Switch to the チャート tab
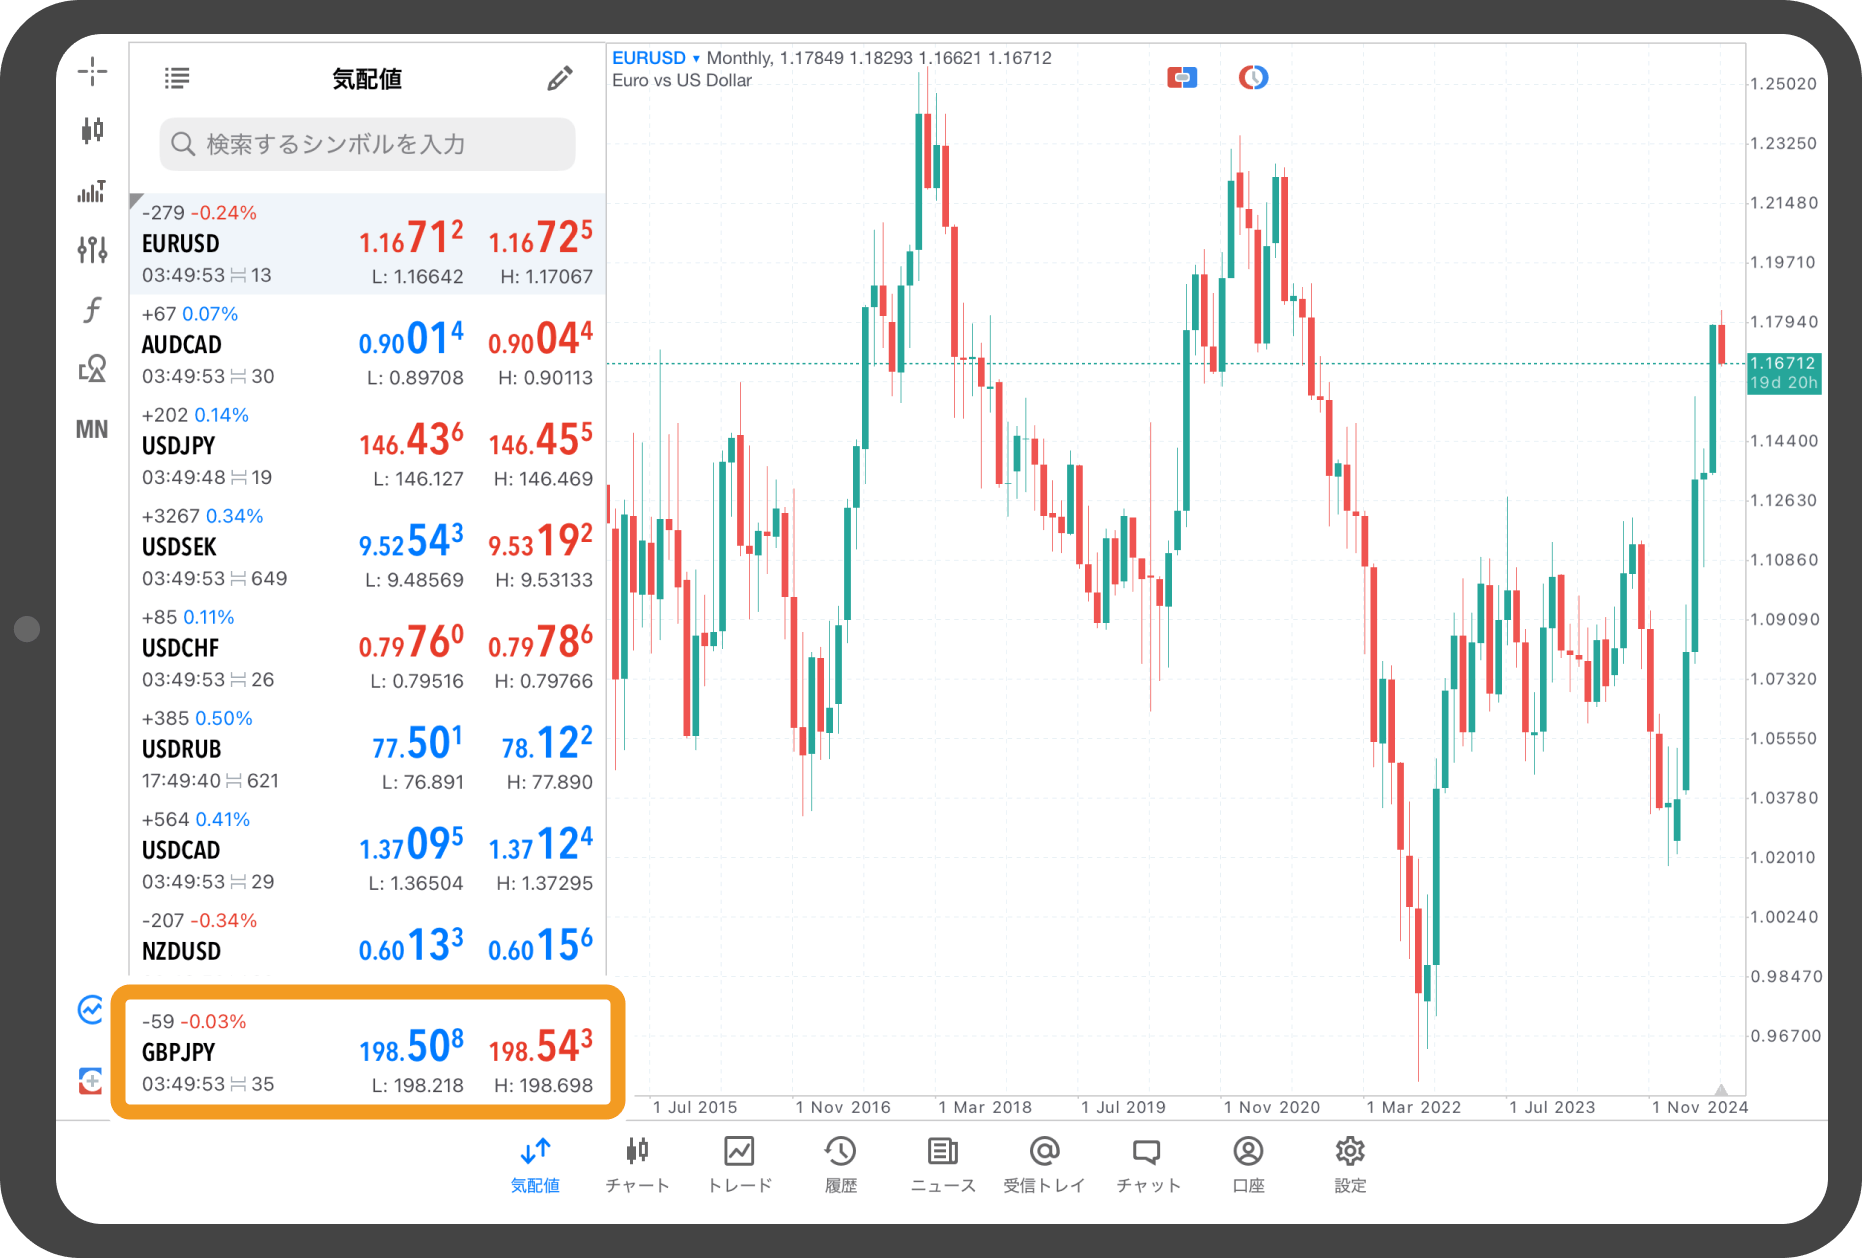The width and height of the screenshot is (1862, 1258). point(637,1165)
